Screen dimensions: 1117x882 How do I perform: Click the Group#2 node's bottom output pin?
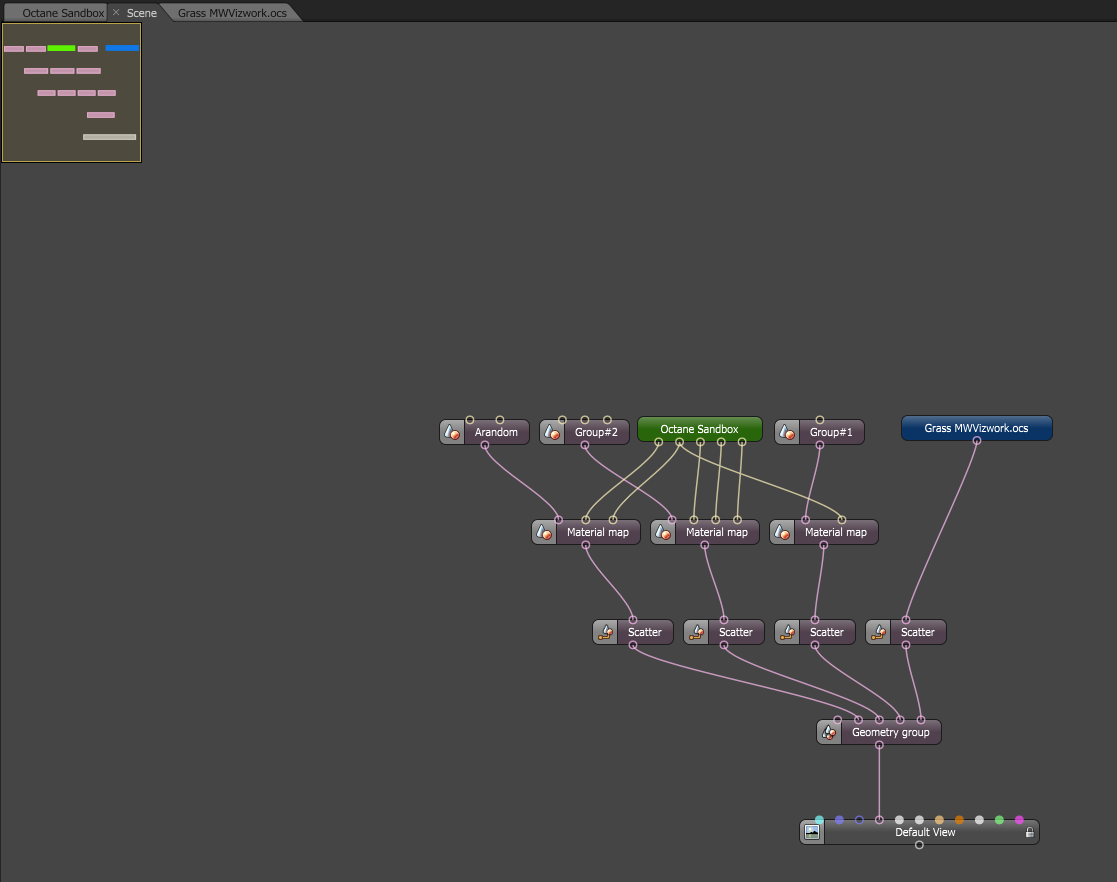click(x=585, y=445)
